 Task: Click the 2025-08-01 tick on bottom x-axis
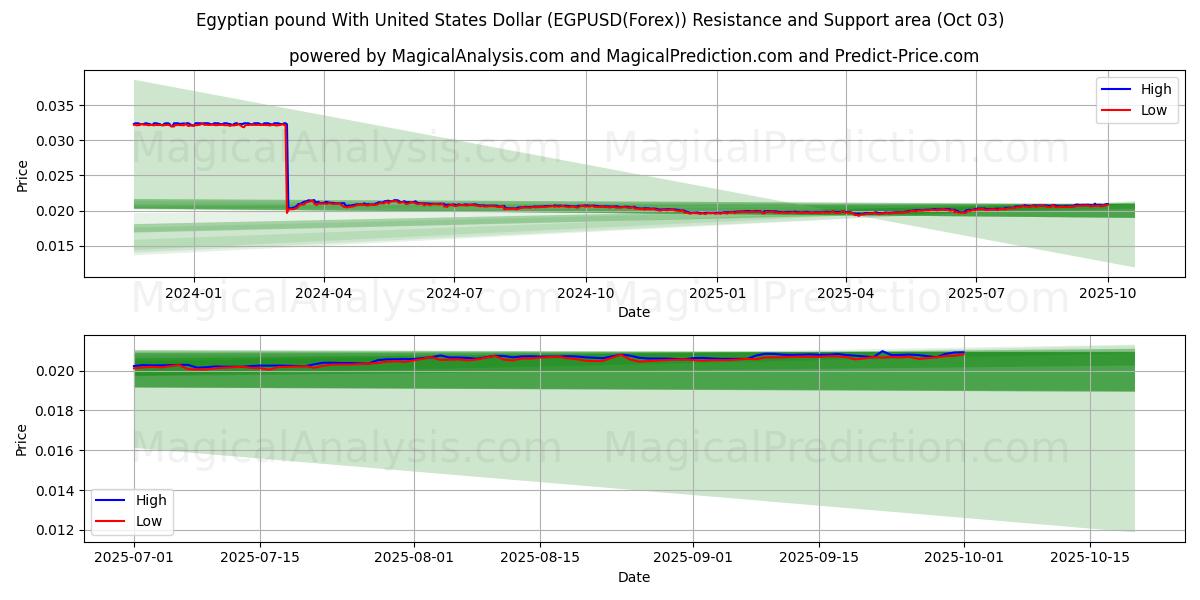[x=414, y=557]
